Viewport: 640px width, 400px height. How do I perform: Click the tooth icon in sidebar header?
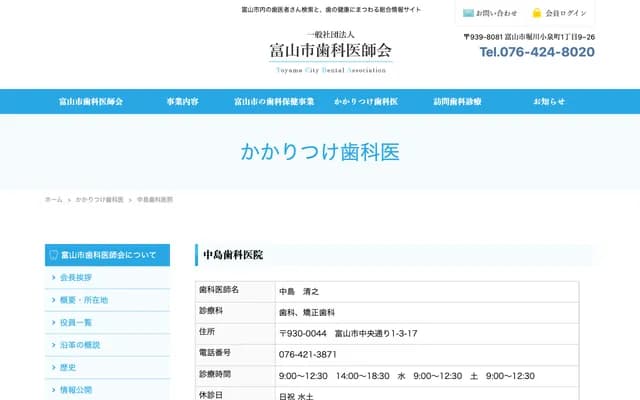pos(54,255)
